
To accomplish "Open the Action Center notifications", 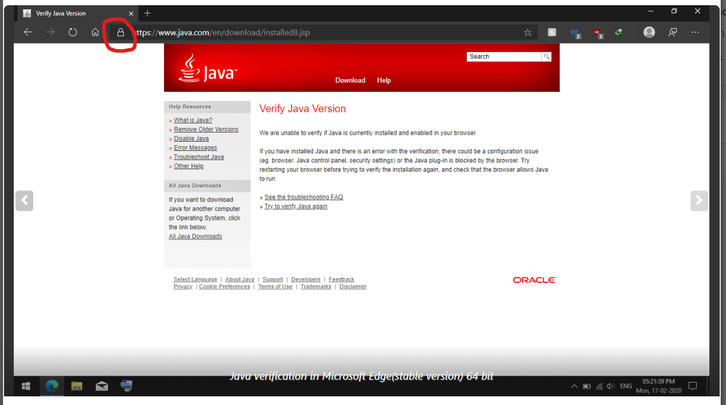I will 693,386.
